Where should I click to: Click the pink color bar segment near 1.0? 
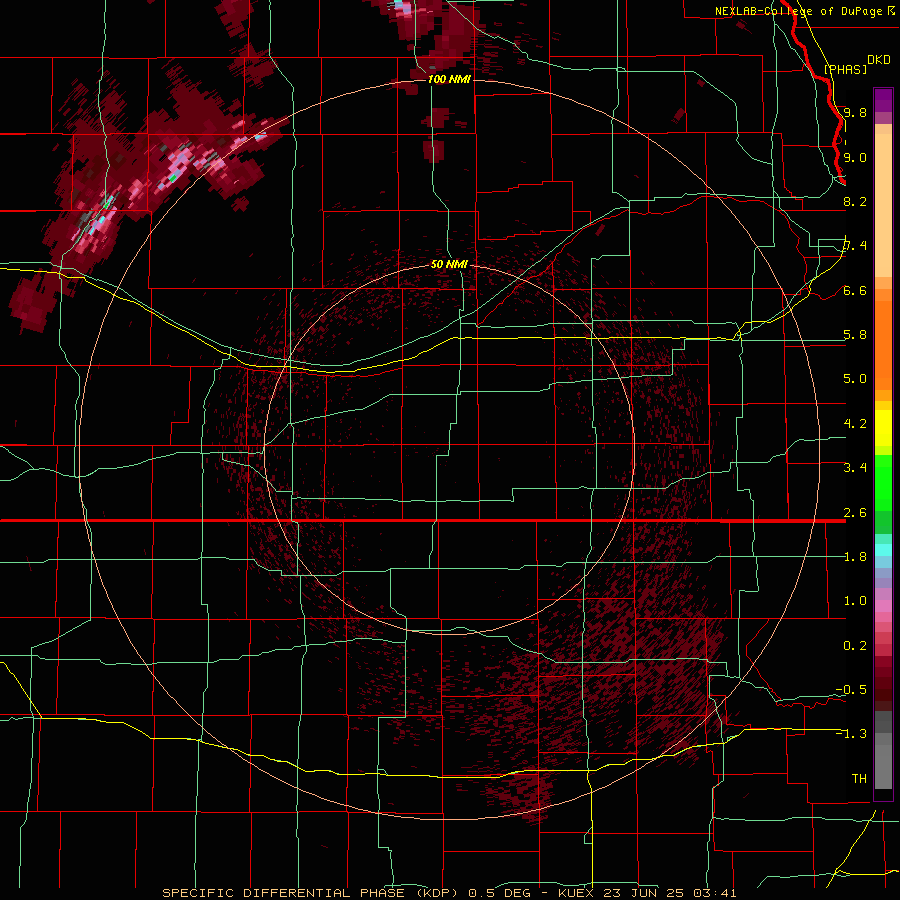tap(883, 606)
